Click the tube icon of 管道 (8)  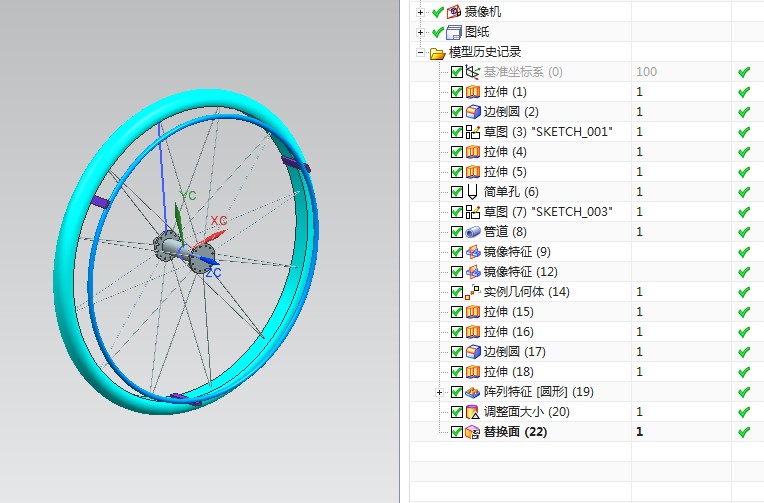(x=473, y=232)
